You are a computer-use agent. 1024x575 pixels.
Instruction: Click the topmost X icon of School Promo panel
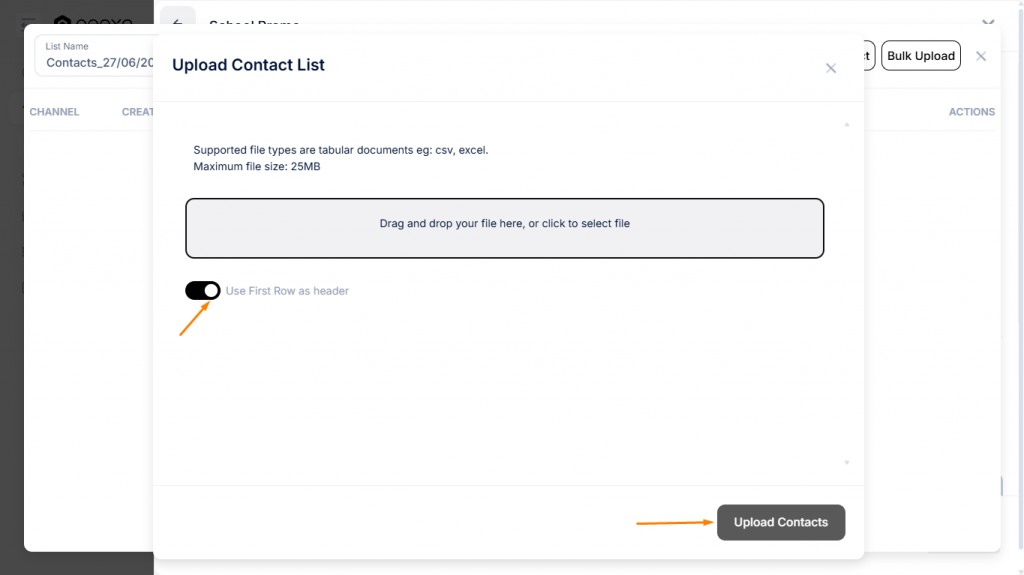click(x=988, y=22)
